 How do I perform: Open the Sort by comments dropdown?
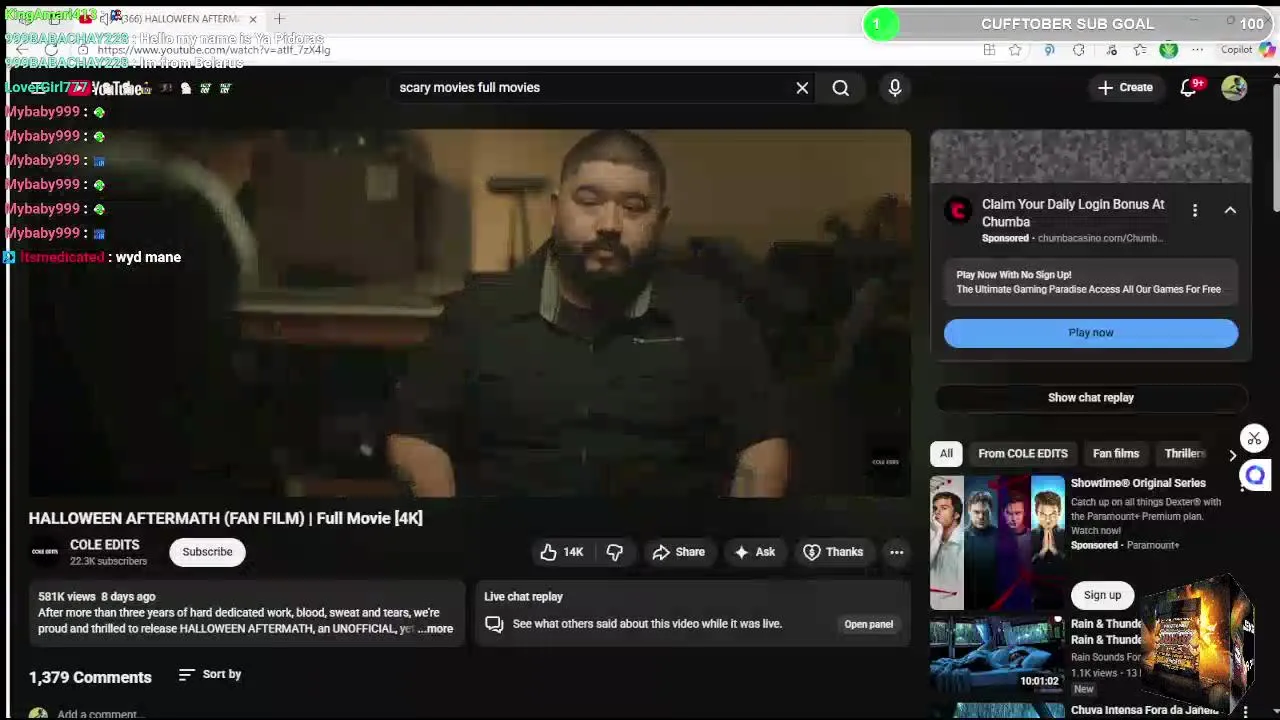pyautogui.click(x=210, y=675)
